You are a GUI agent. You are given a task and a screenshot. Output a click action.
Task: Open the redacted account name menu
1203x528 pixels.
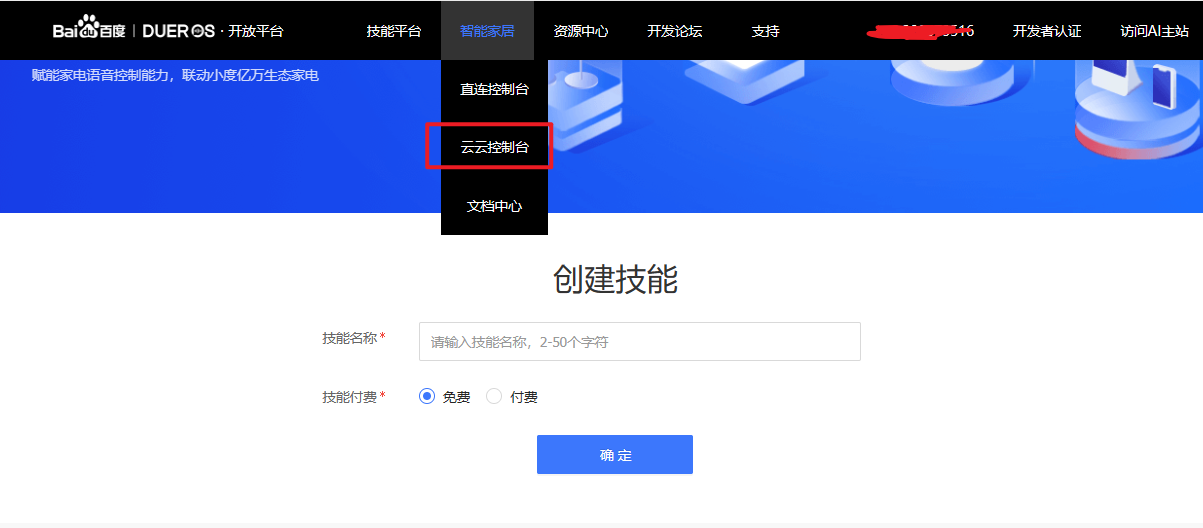920,31
